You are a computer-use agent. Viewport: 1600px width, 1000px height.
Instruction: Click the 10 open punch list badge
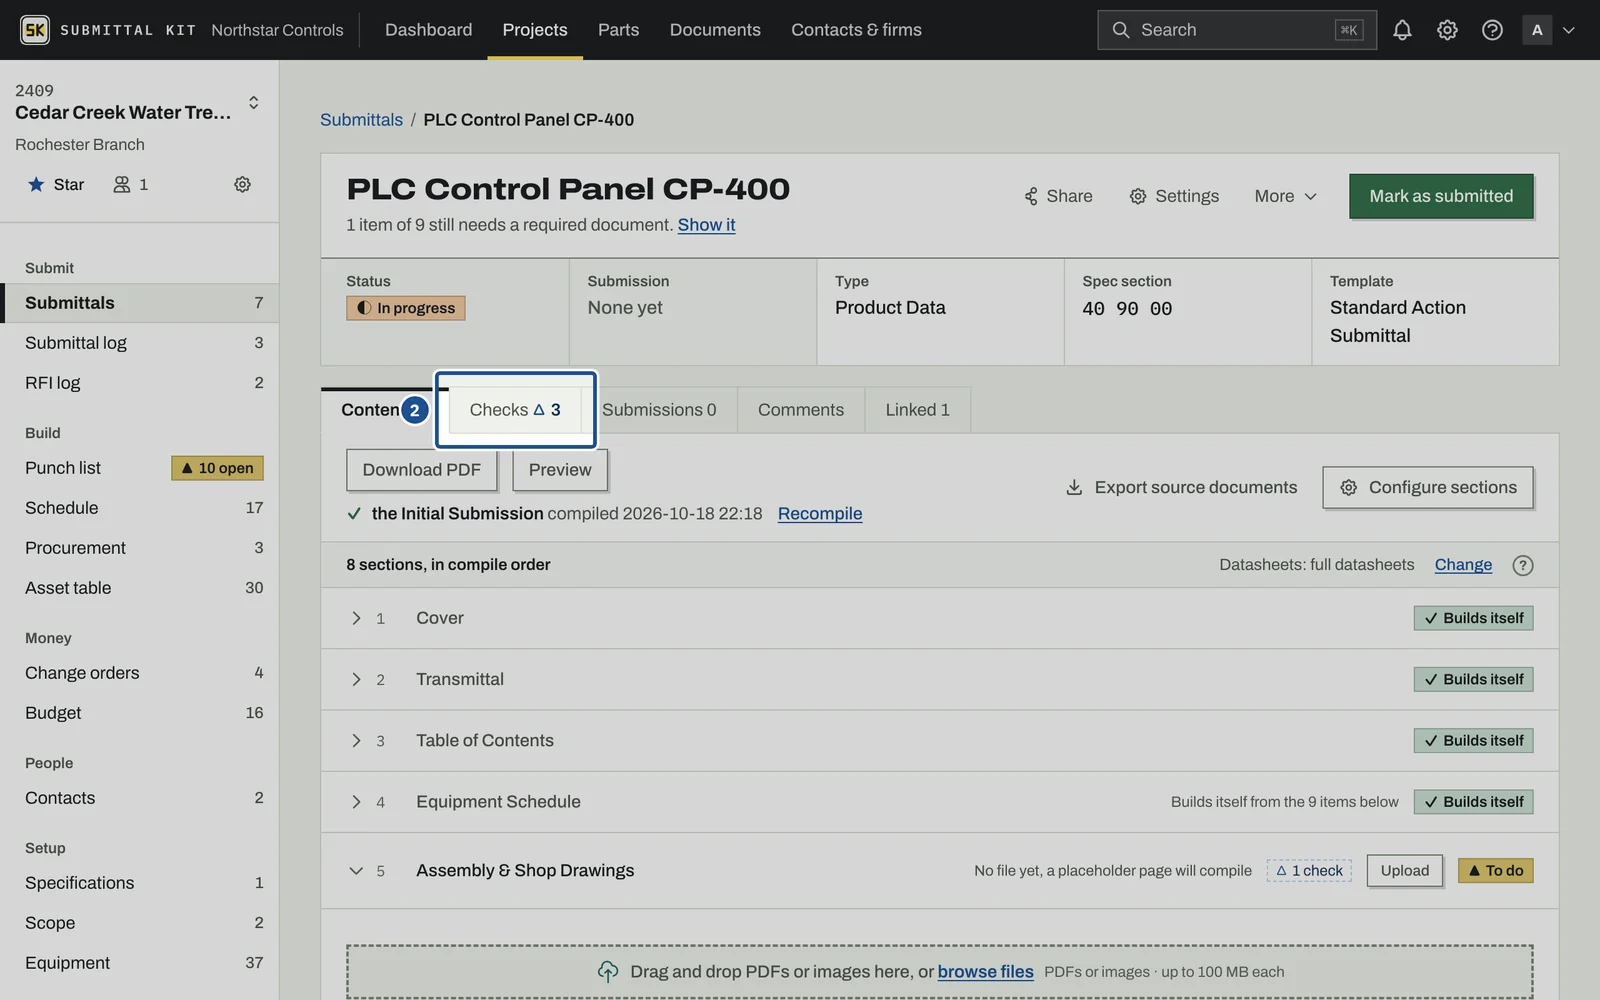click(217, 468)
